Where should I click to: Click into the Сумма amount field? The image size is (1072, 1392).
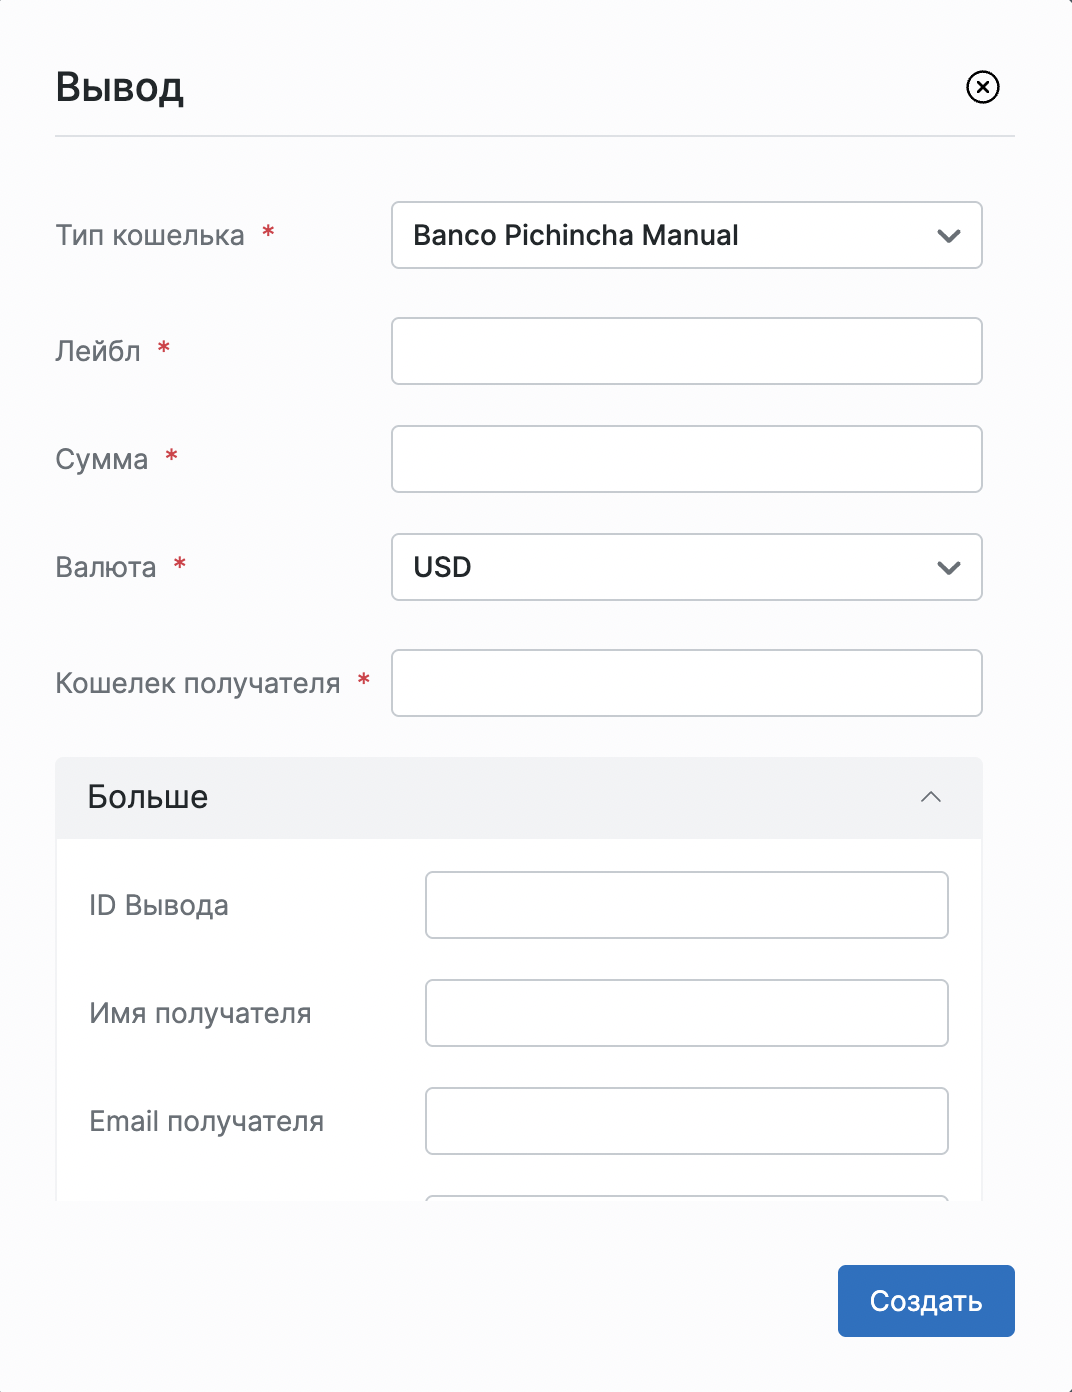[x=686, y=459]
